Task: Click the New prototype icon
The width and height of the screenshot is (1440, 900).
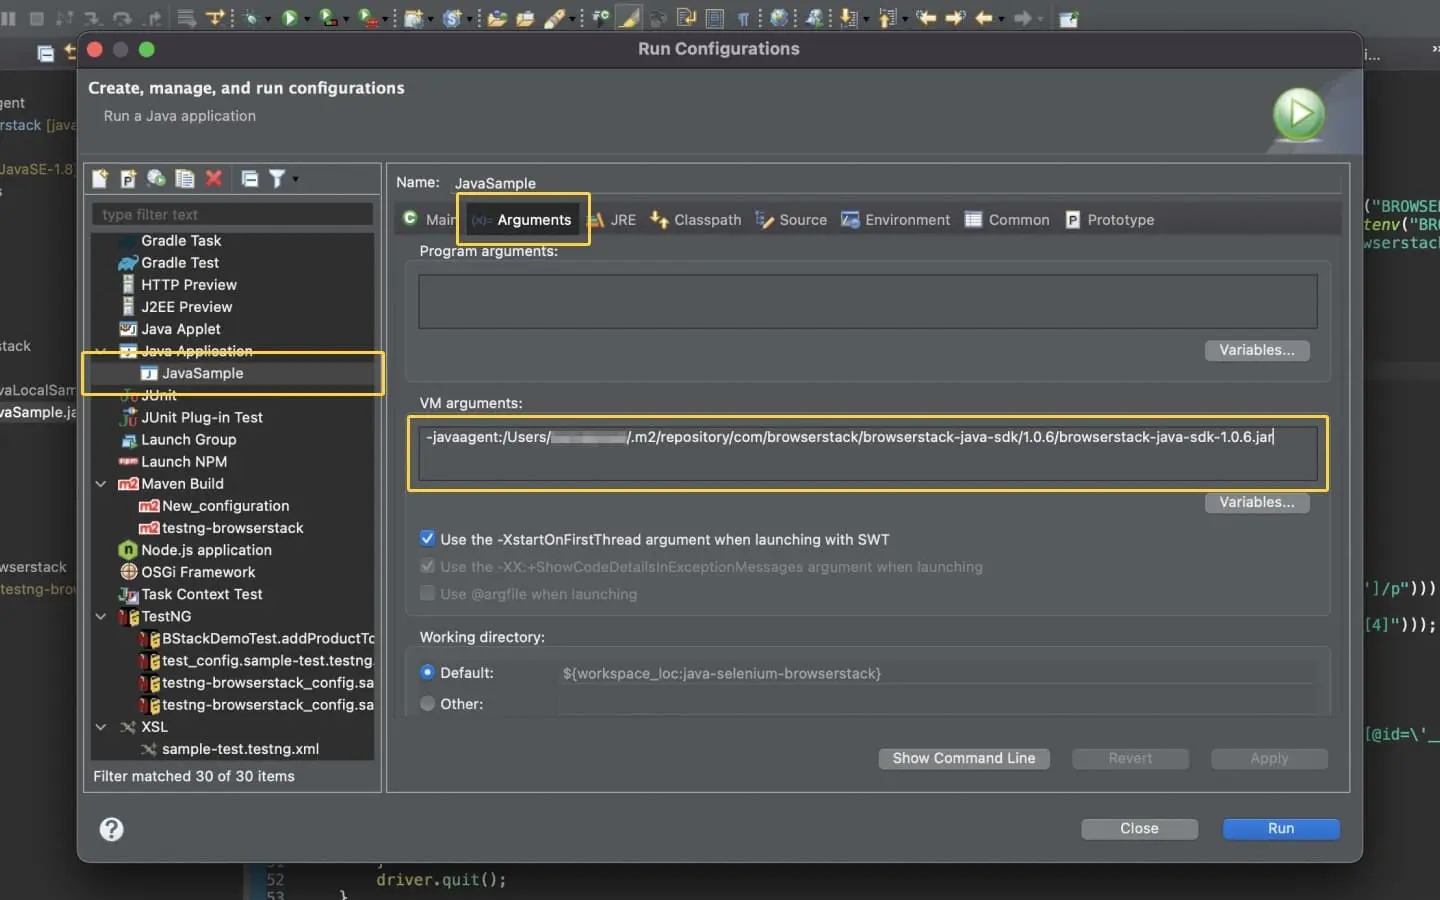Action: [x=128, y=179]
